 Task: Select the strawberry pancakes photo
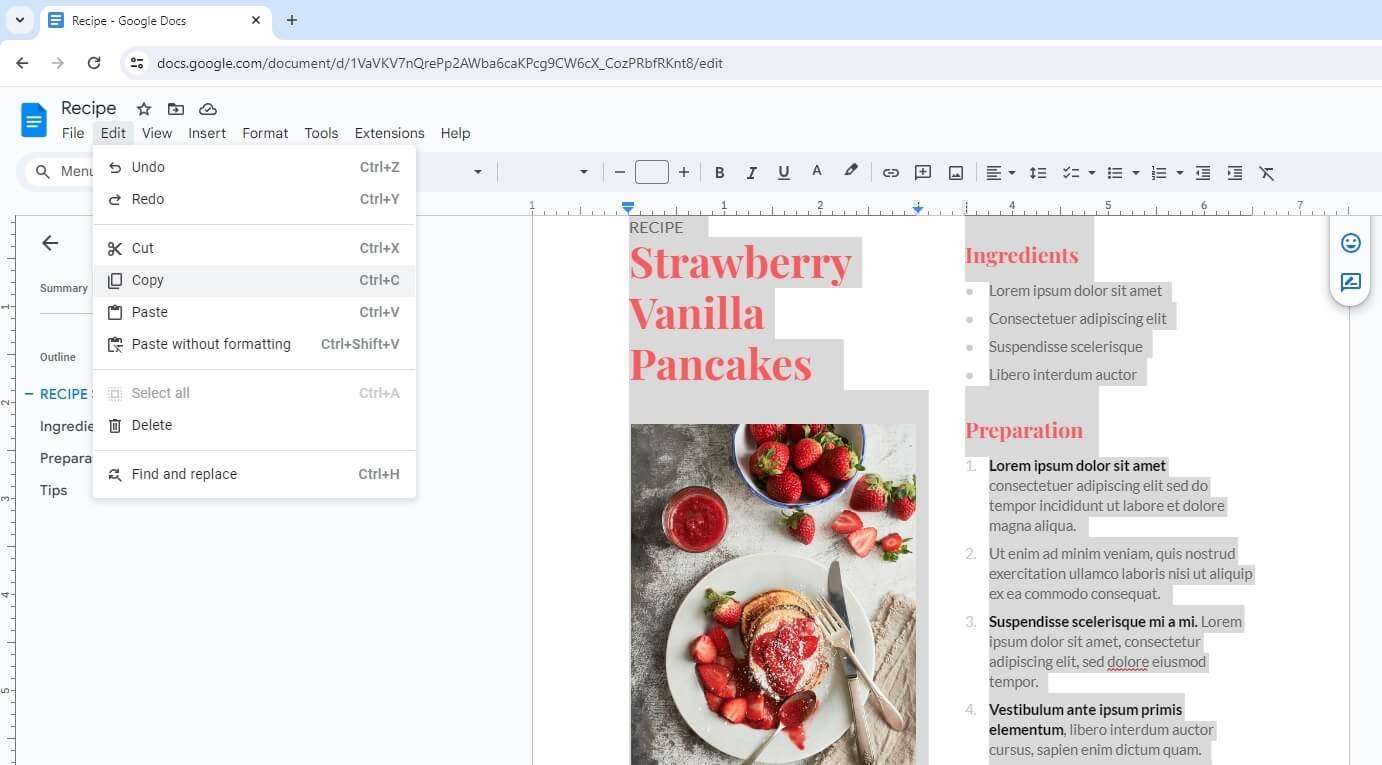[x=773, y=594]
